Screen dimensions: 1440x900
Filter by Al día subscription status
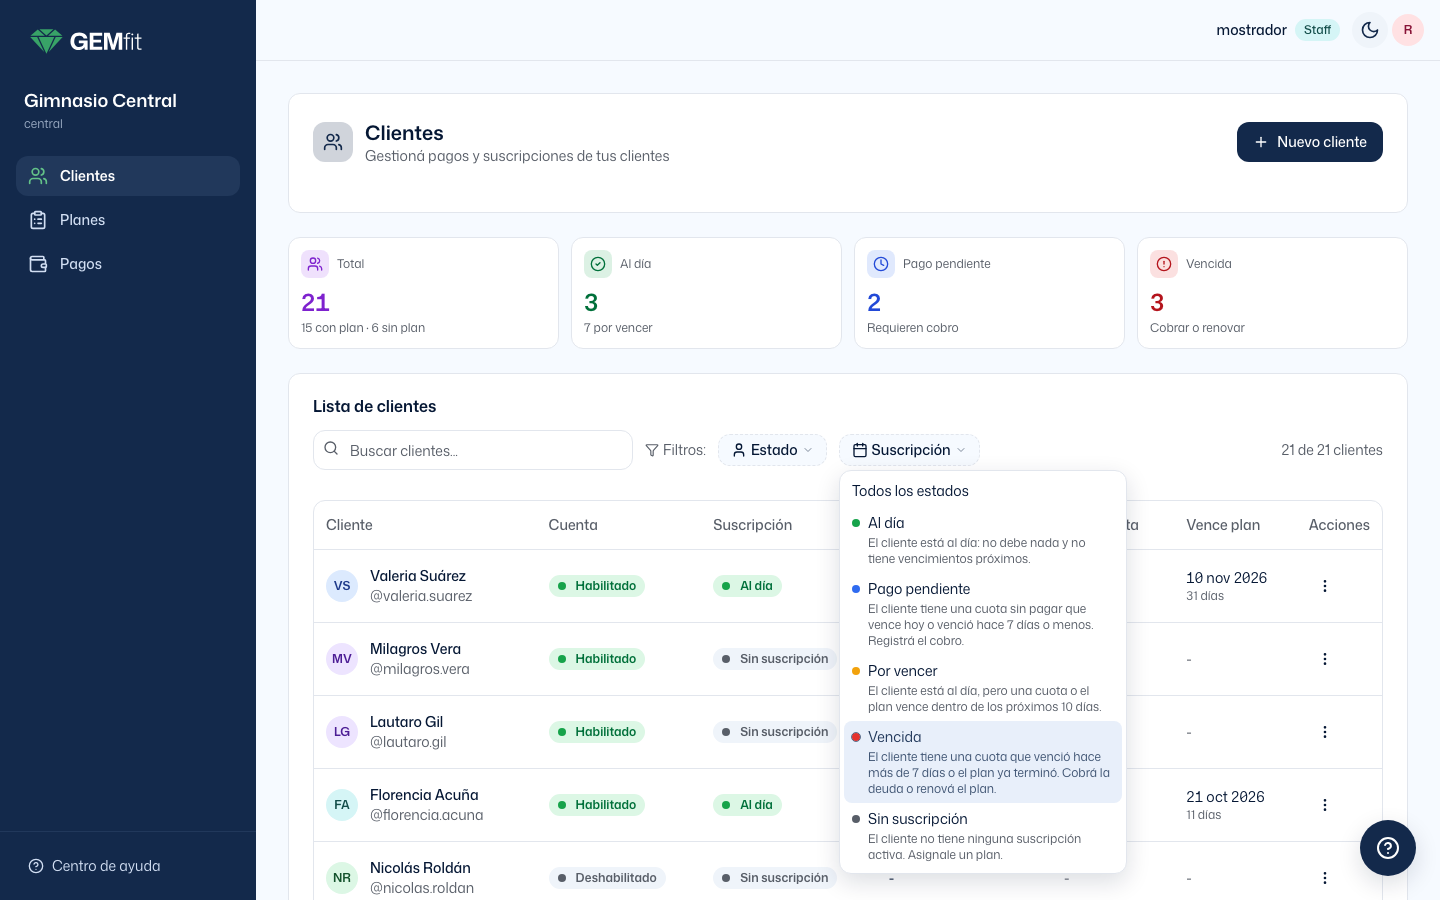(x=983, y=540)
